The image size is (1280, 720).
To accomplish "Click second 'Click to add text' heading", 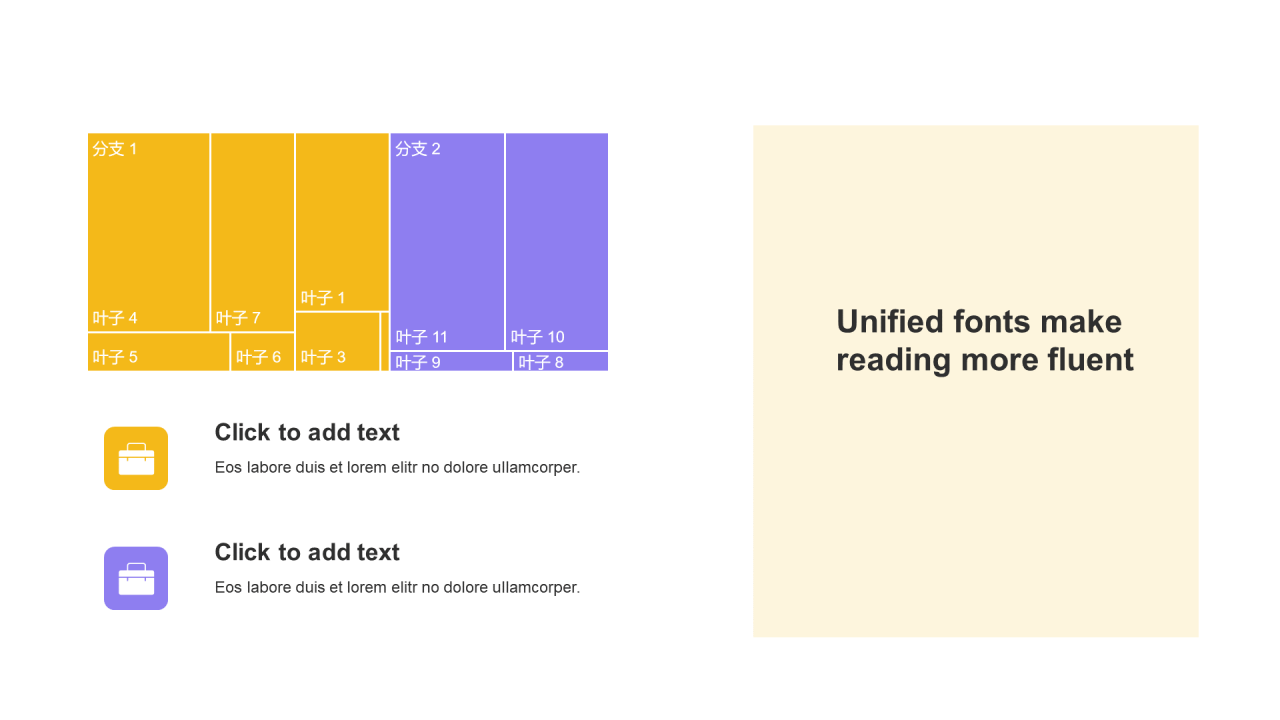I will tap(307, 552).
